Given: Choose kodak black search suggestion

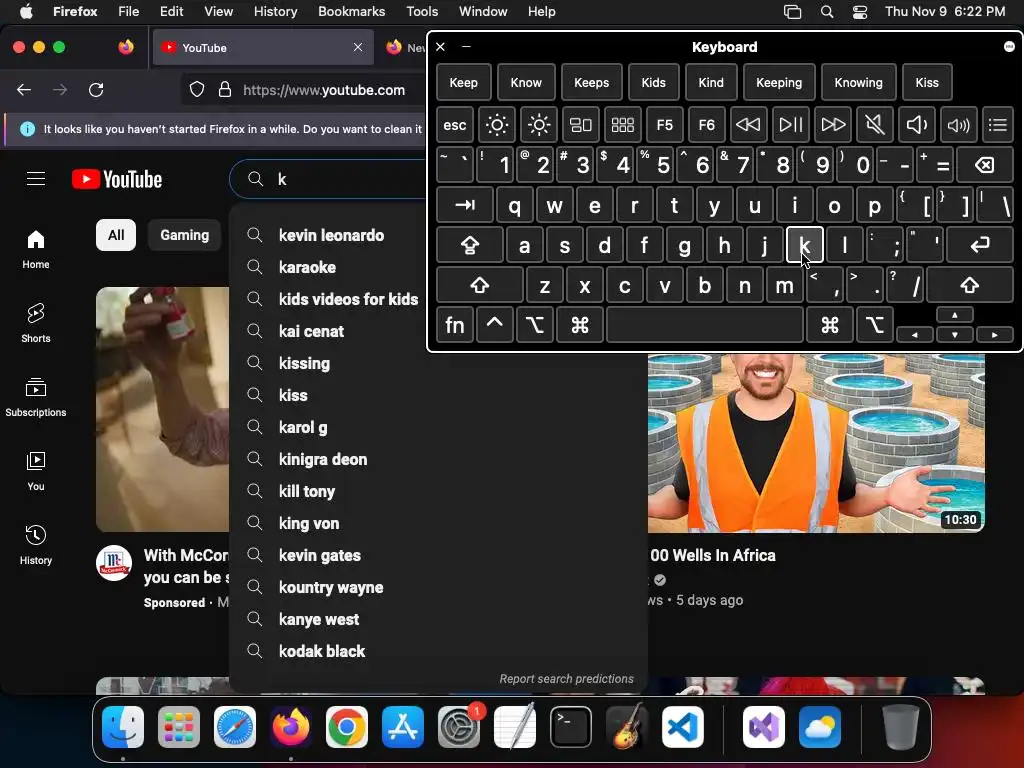Looking at the screenshot, I should click(438, 651).
